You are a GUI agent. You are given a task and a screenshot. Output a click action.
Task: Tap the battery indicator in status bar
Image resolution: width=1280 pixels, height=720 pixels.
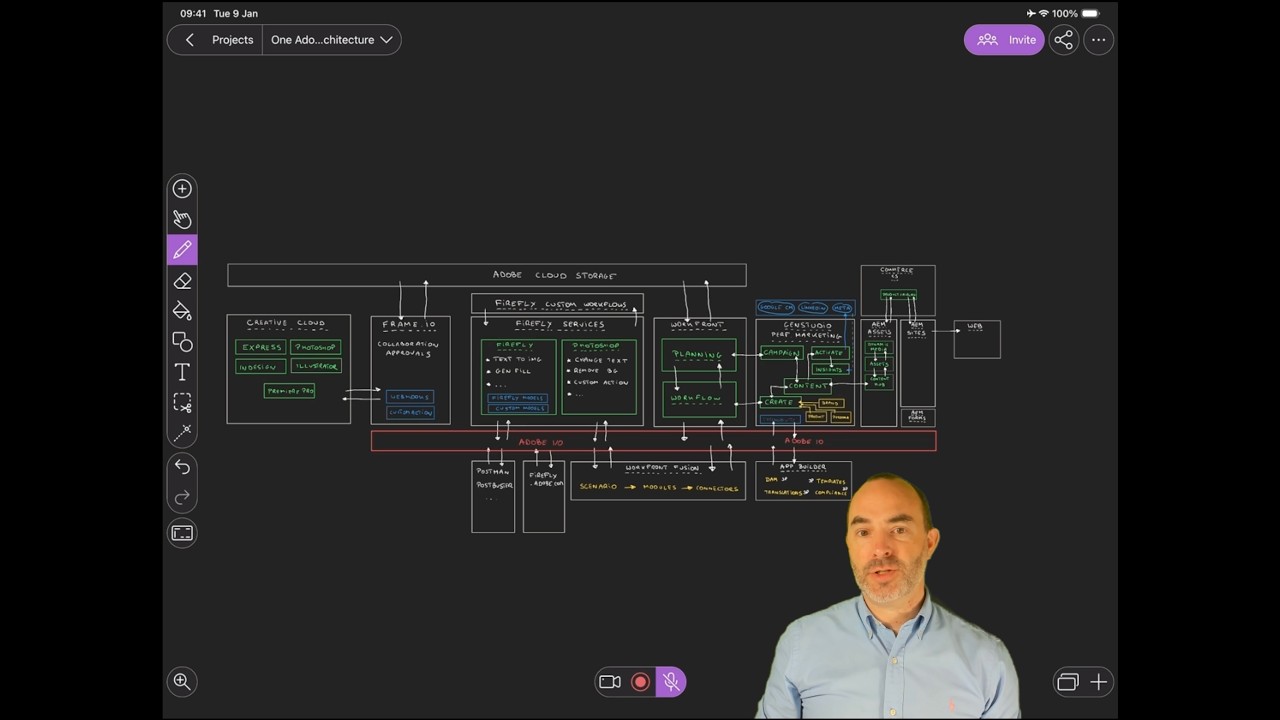point(1090,14)
